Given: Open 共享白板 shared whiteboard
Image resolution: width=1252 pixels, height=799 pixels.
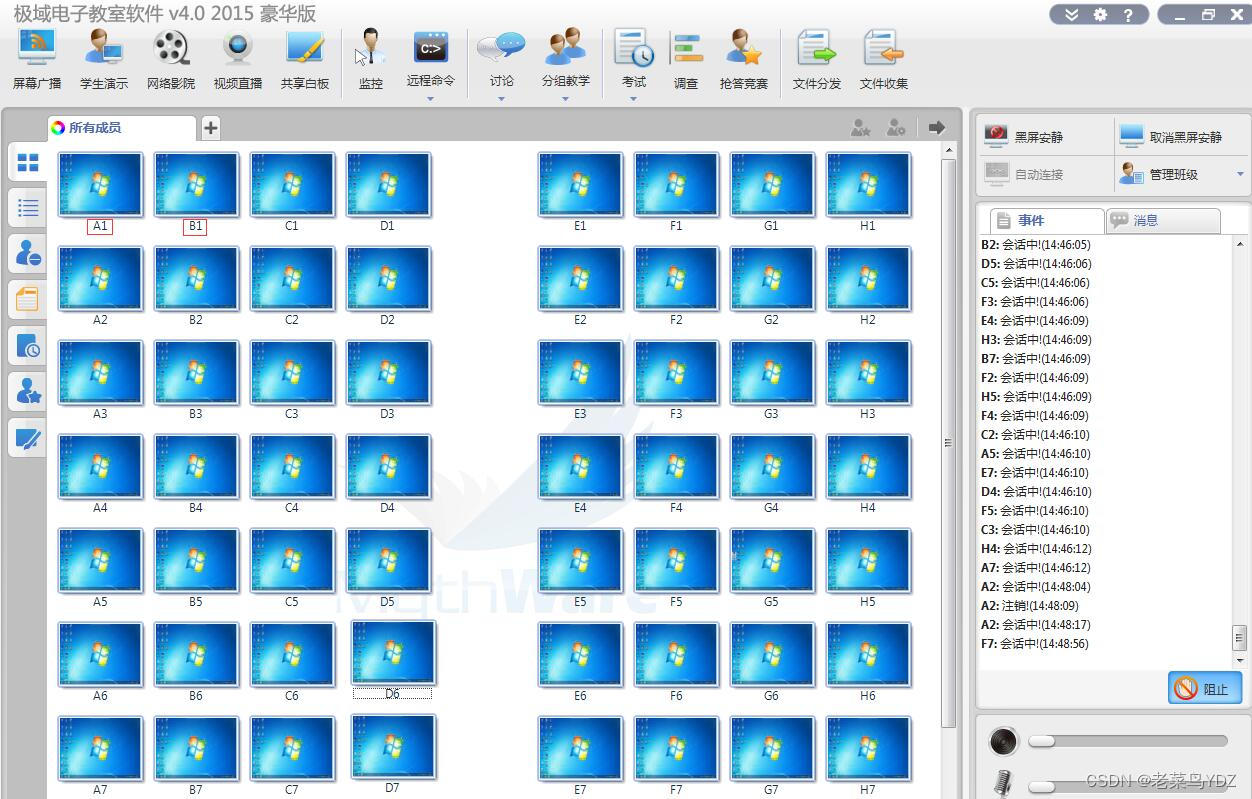Looking at the screenshot, I should tap(305, 60).
